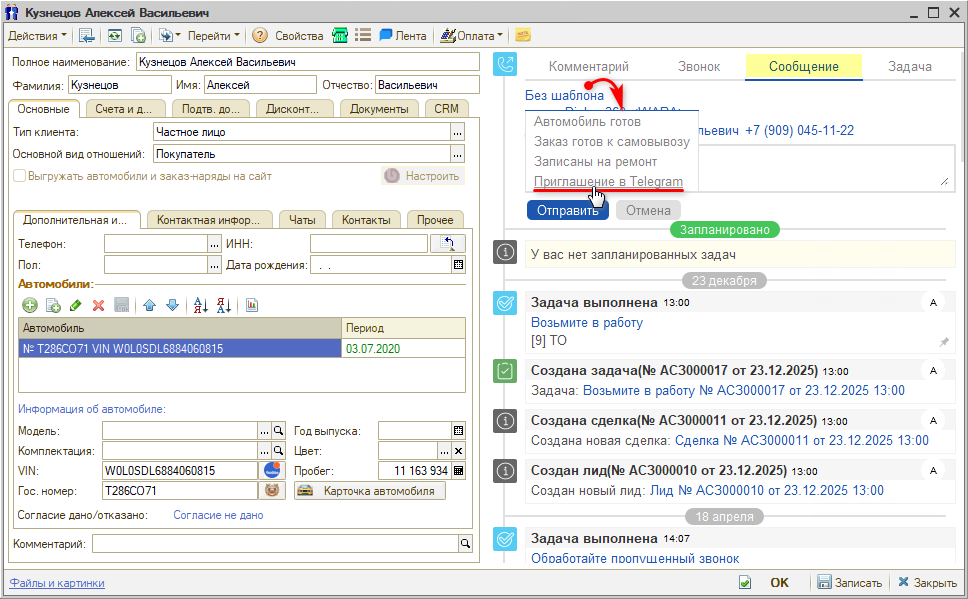
Task: Open Файлы и картинки link
Action: (x=57, y=583)
